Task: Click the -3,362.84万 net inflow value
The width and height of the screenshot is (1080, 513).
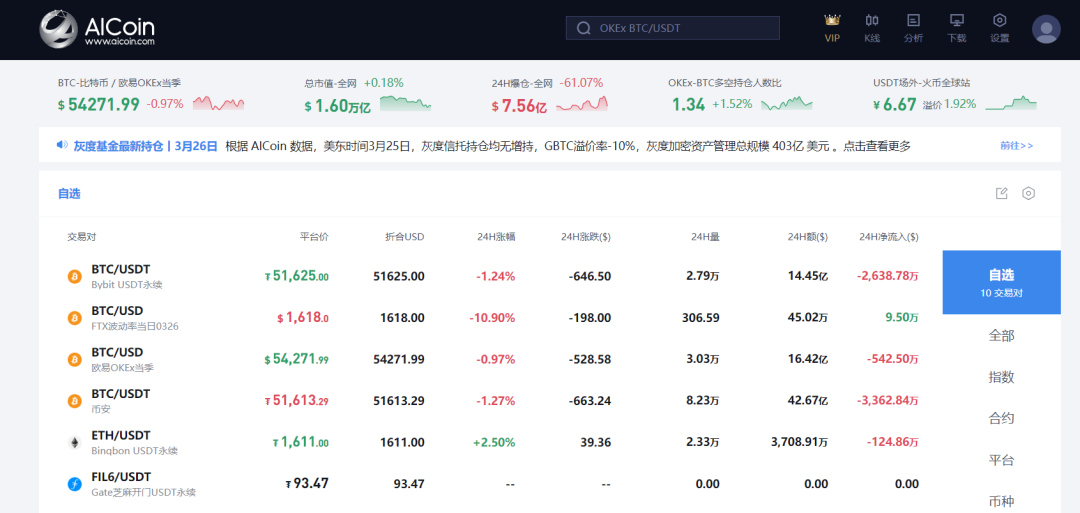Action: click(888, 401)
